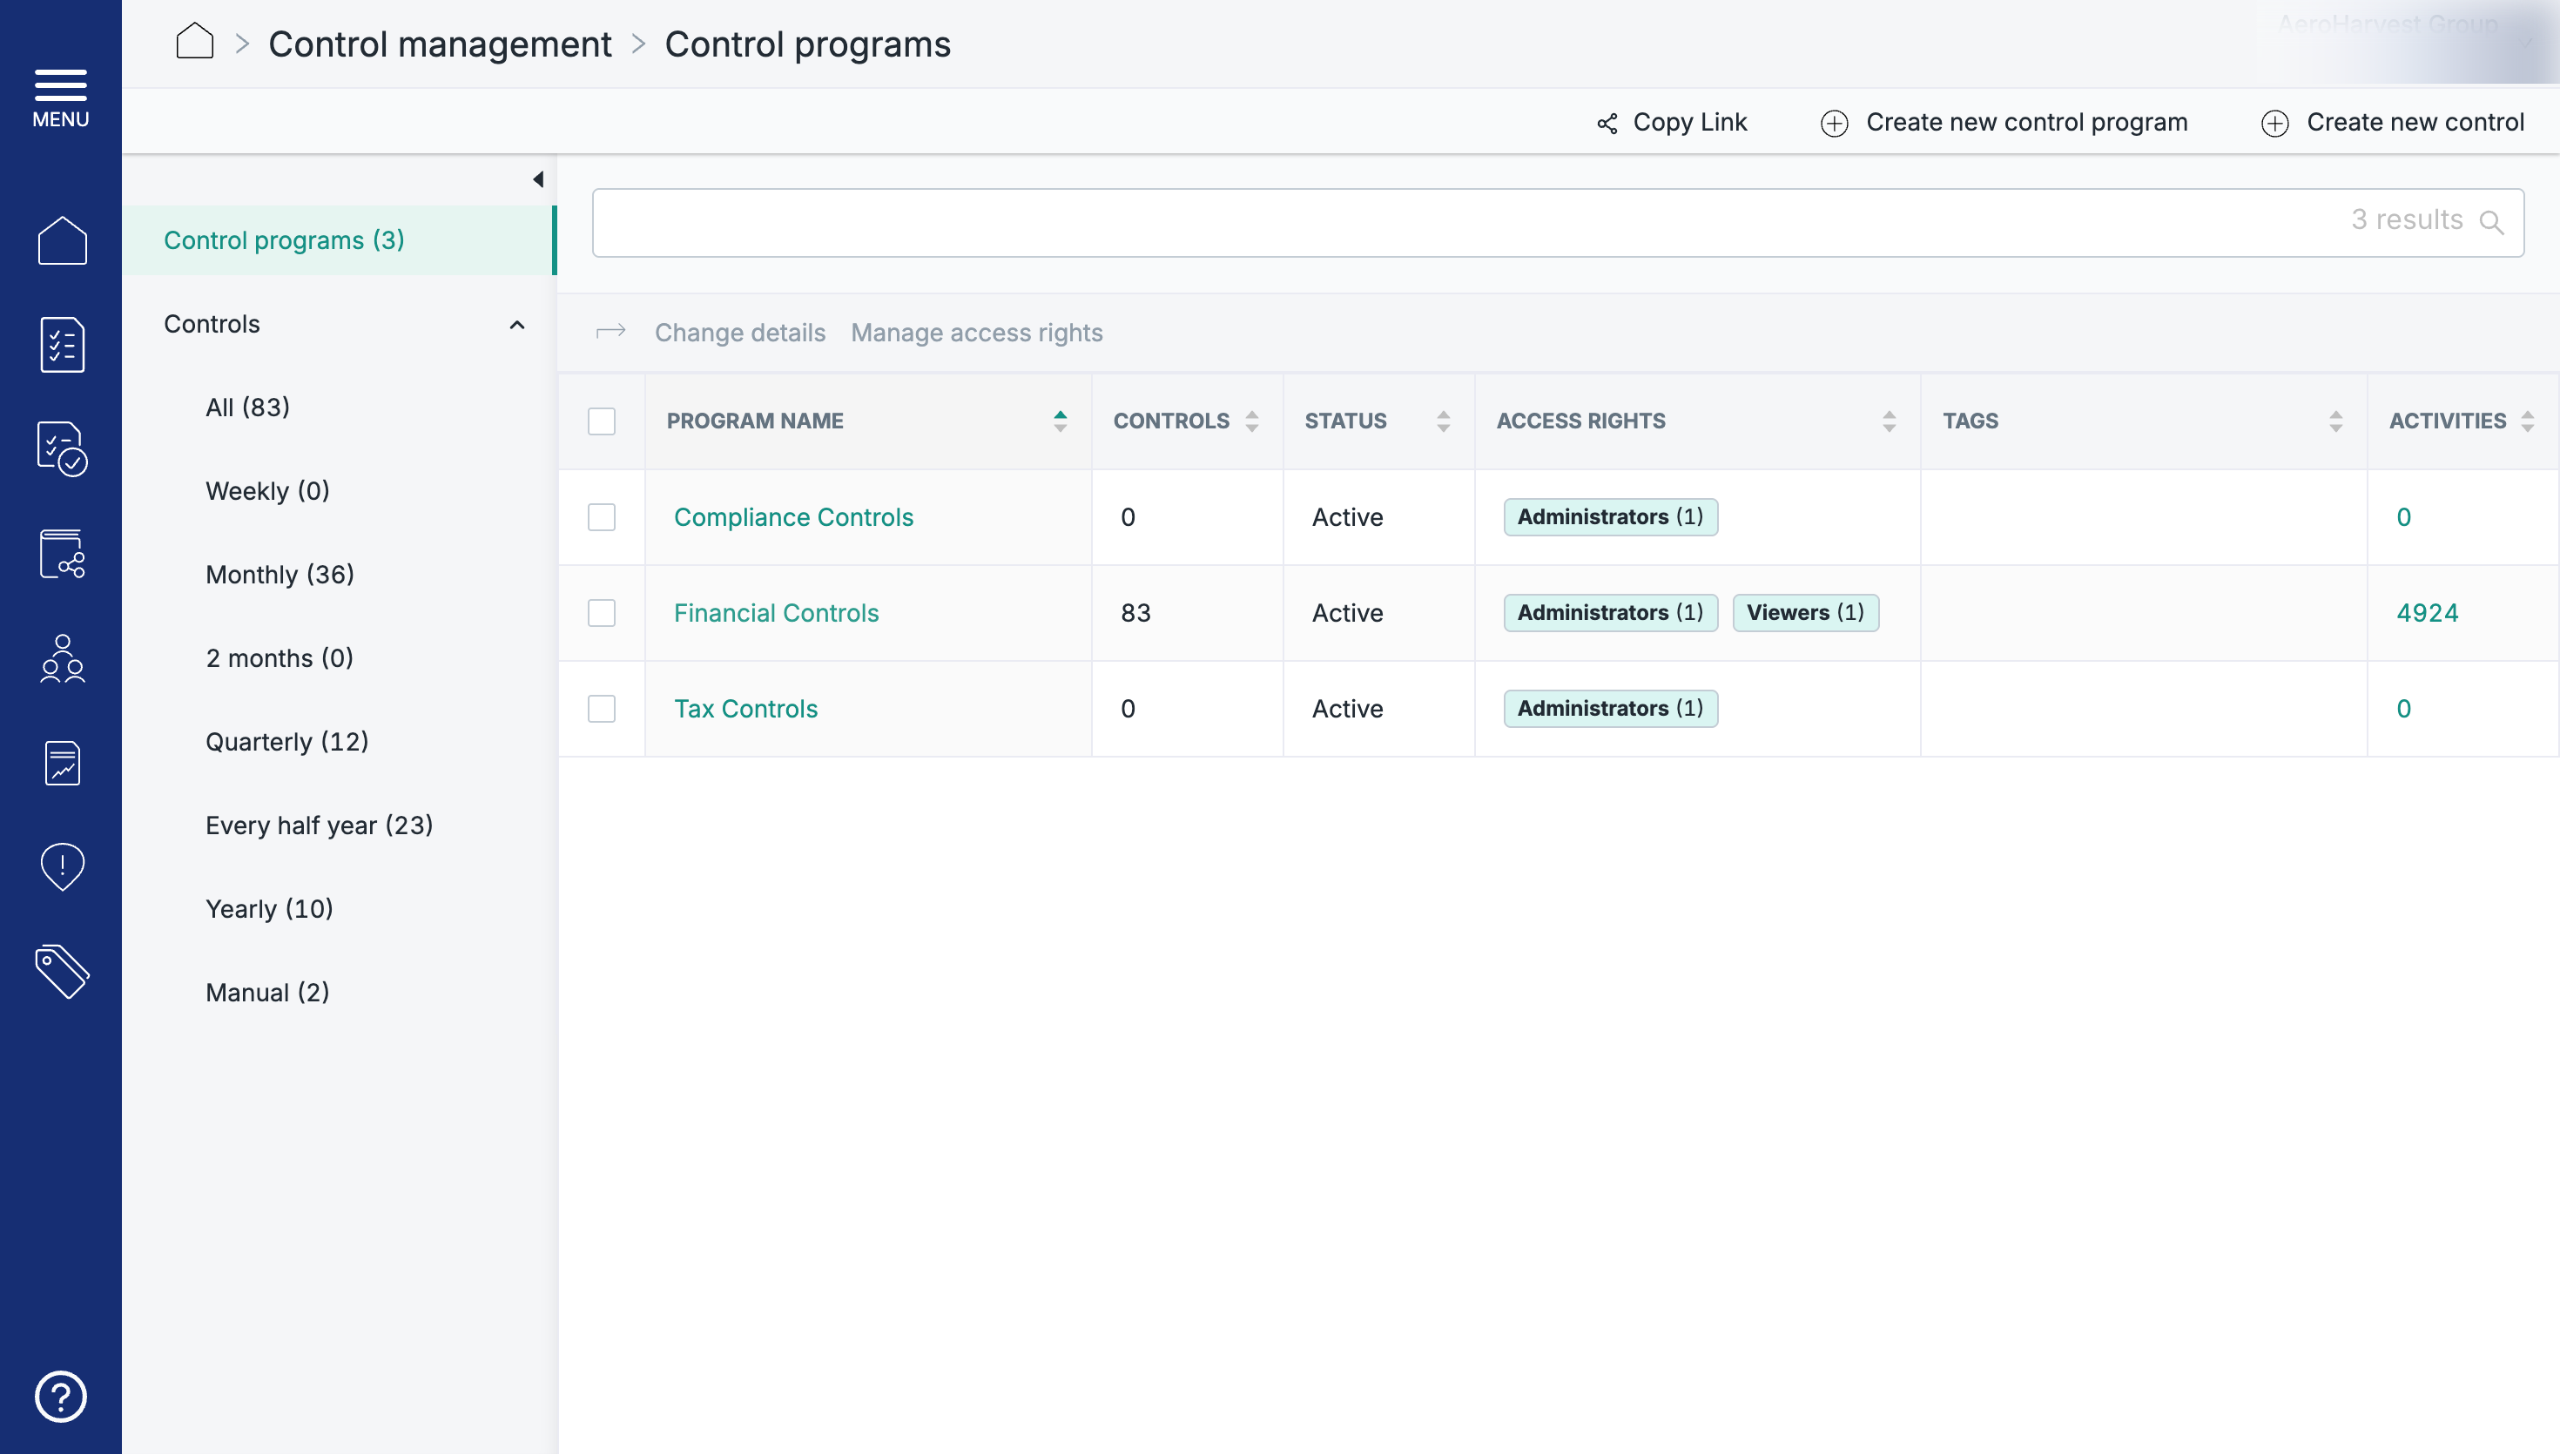Image resolution: width=2560 pixels, height=1454 pixels.
Task: Open the hamburger MENU icon
Action: tap(61, 98)
